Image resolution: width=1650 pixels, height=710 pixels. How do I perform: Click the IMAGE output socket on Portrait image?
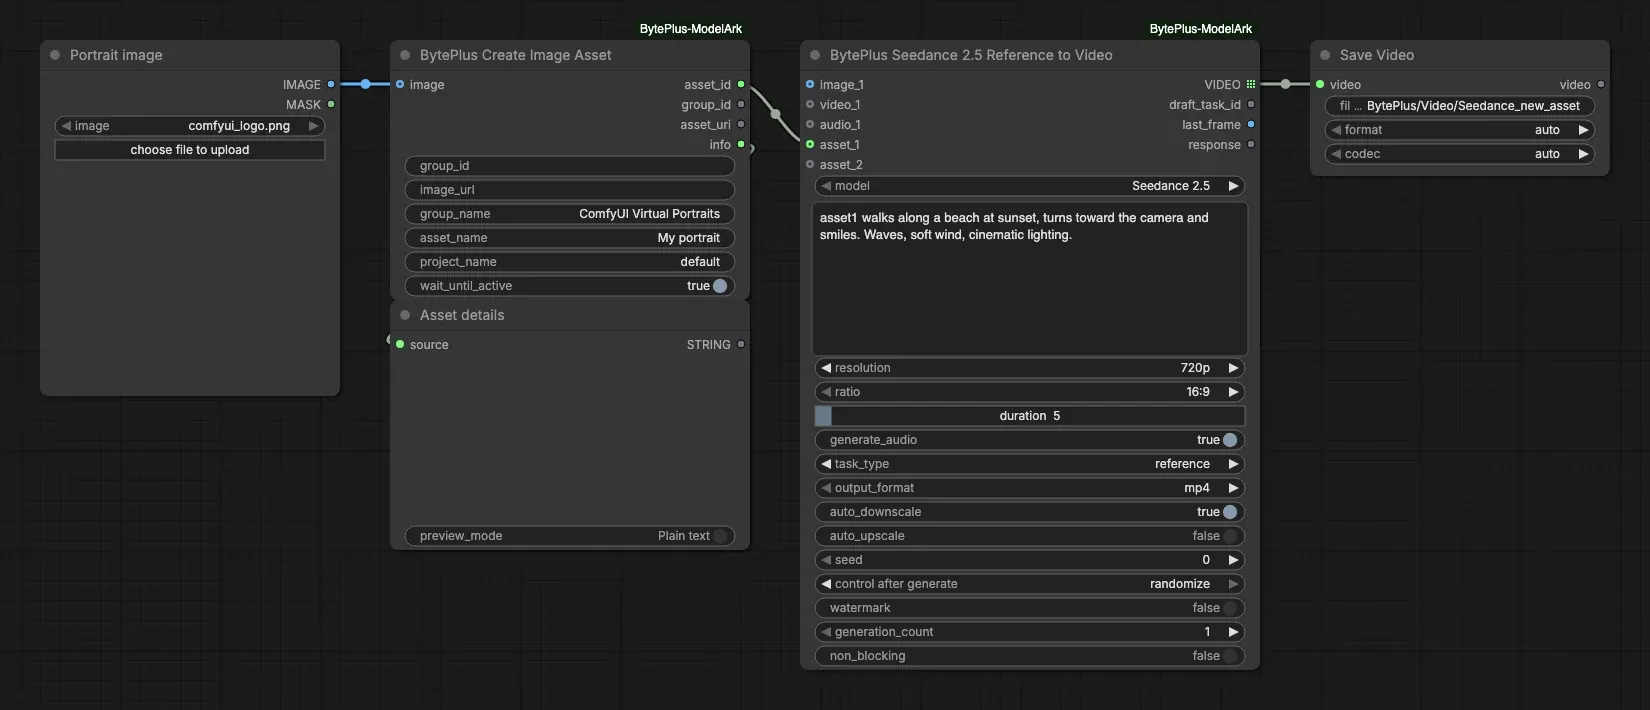point(331,85)
